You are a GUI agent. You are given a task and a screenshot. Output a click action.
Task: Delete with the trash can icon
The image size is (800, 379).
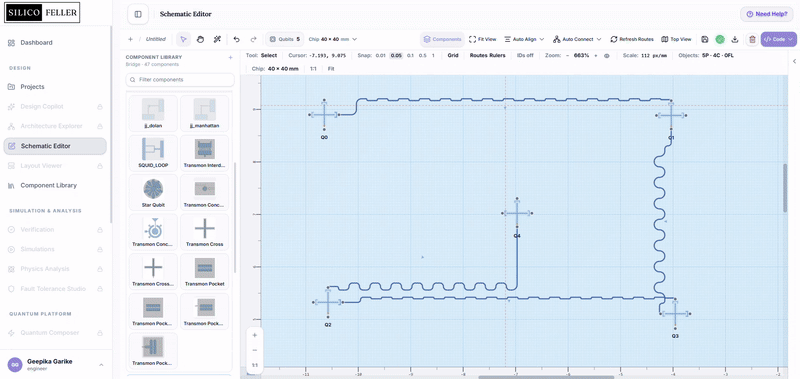click(x=752, y=39)
